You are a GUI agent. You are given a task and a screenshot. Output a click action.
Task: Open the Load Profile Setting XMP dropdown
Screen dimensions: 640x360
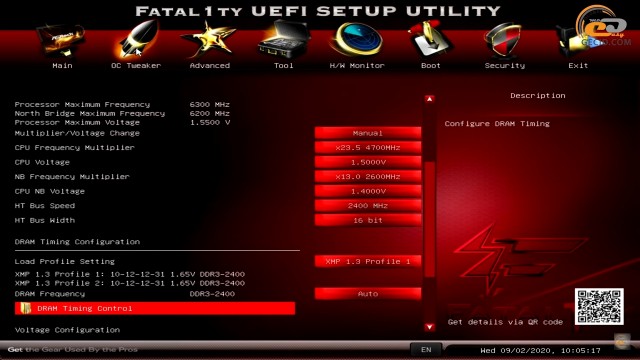click(368, 261)
